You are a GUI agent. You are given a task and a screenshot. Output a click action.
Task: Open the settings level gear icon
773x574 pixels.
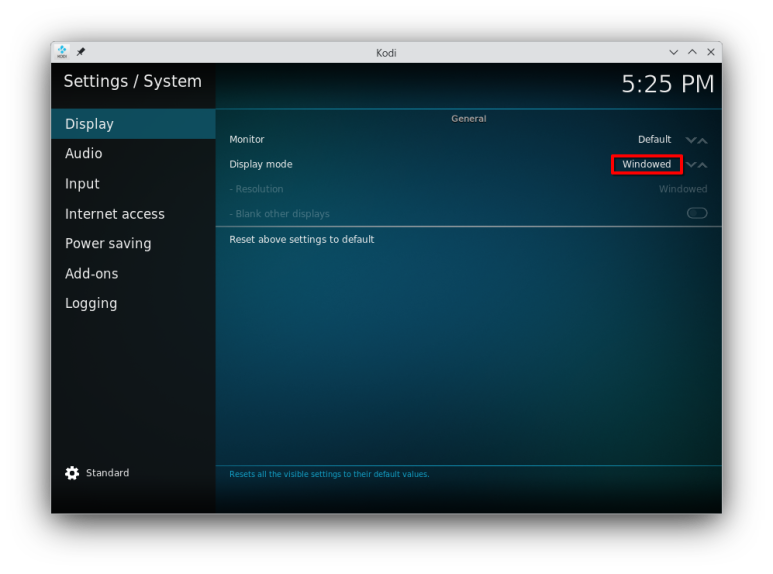72,473
